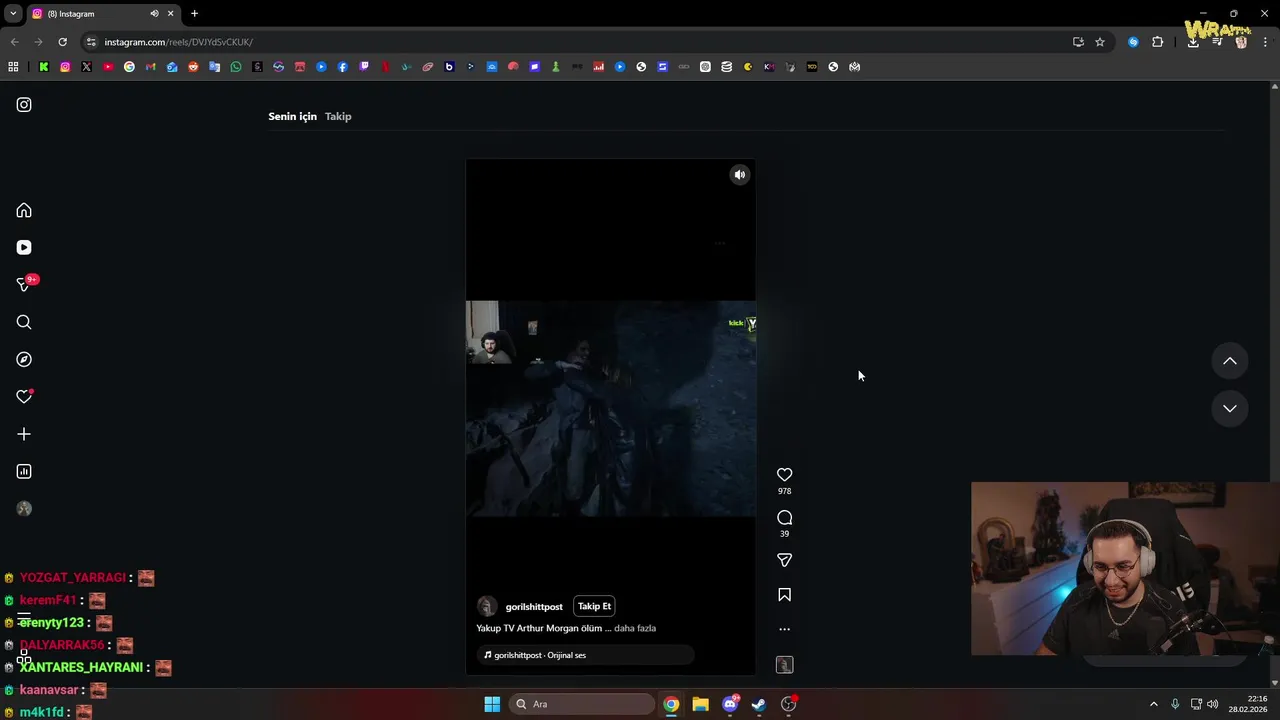Open gorilshittpost profile name link
This screenshot has width=1280, height=720.
coord(534,607)
